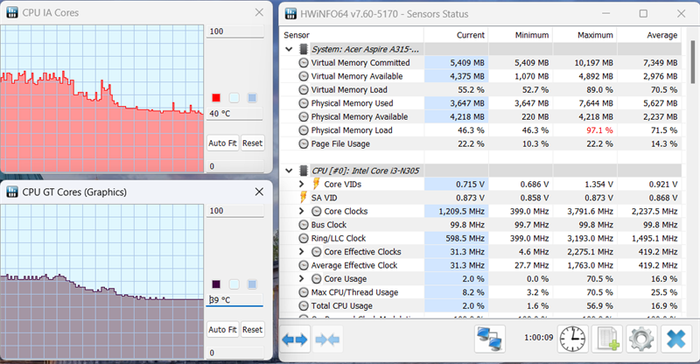Click the SA VID lightning bolt icon

click(x=304, y=197)
